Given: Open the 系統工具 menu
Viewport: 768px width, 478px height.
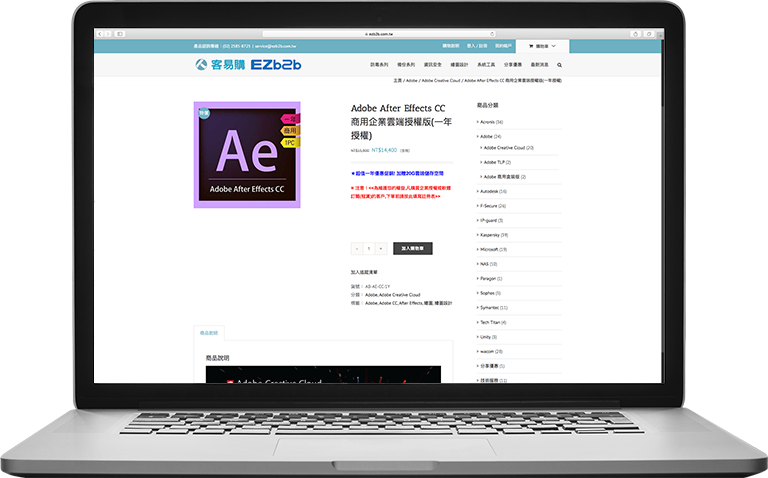Looking at the screenshot, I should pos(486,65).
